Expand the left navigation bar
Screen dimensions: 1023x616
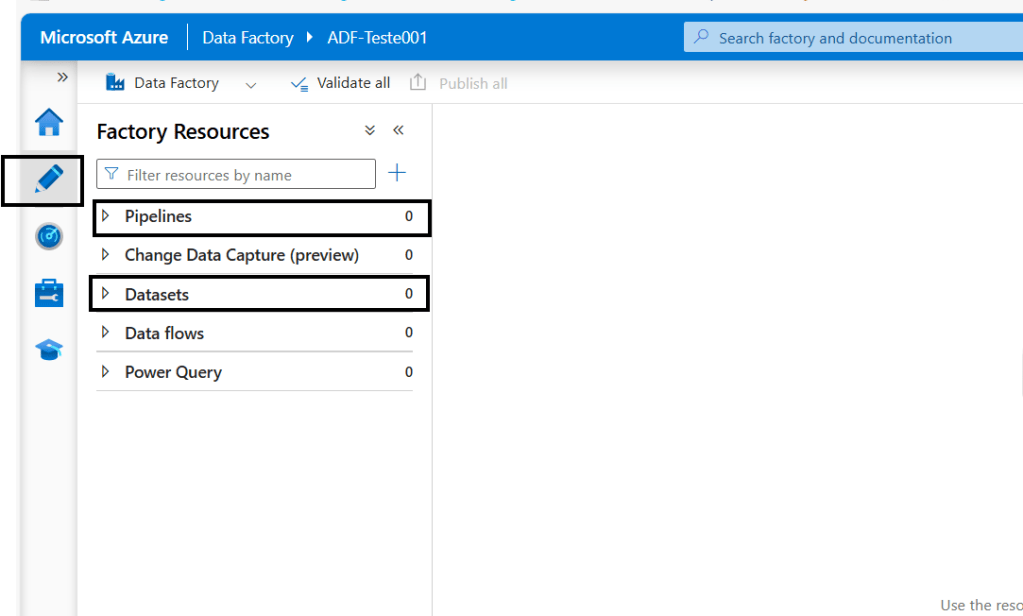click(x=62, y=77)
